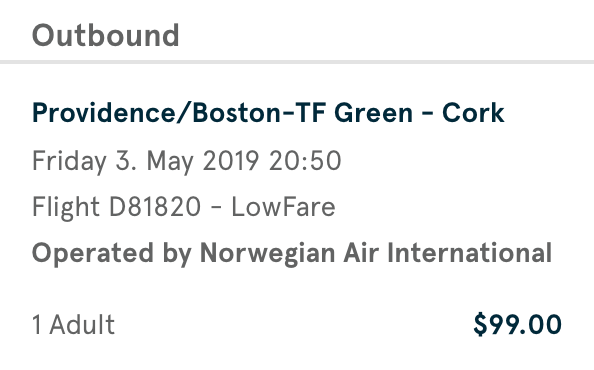Click the $99.00 price amount
Viewport: 594px width, 370px height.
pyautogui.click(x=517, y=324)
